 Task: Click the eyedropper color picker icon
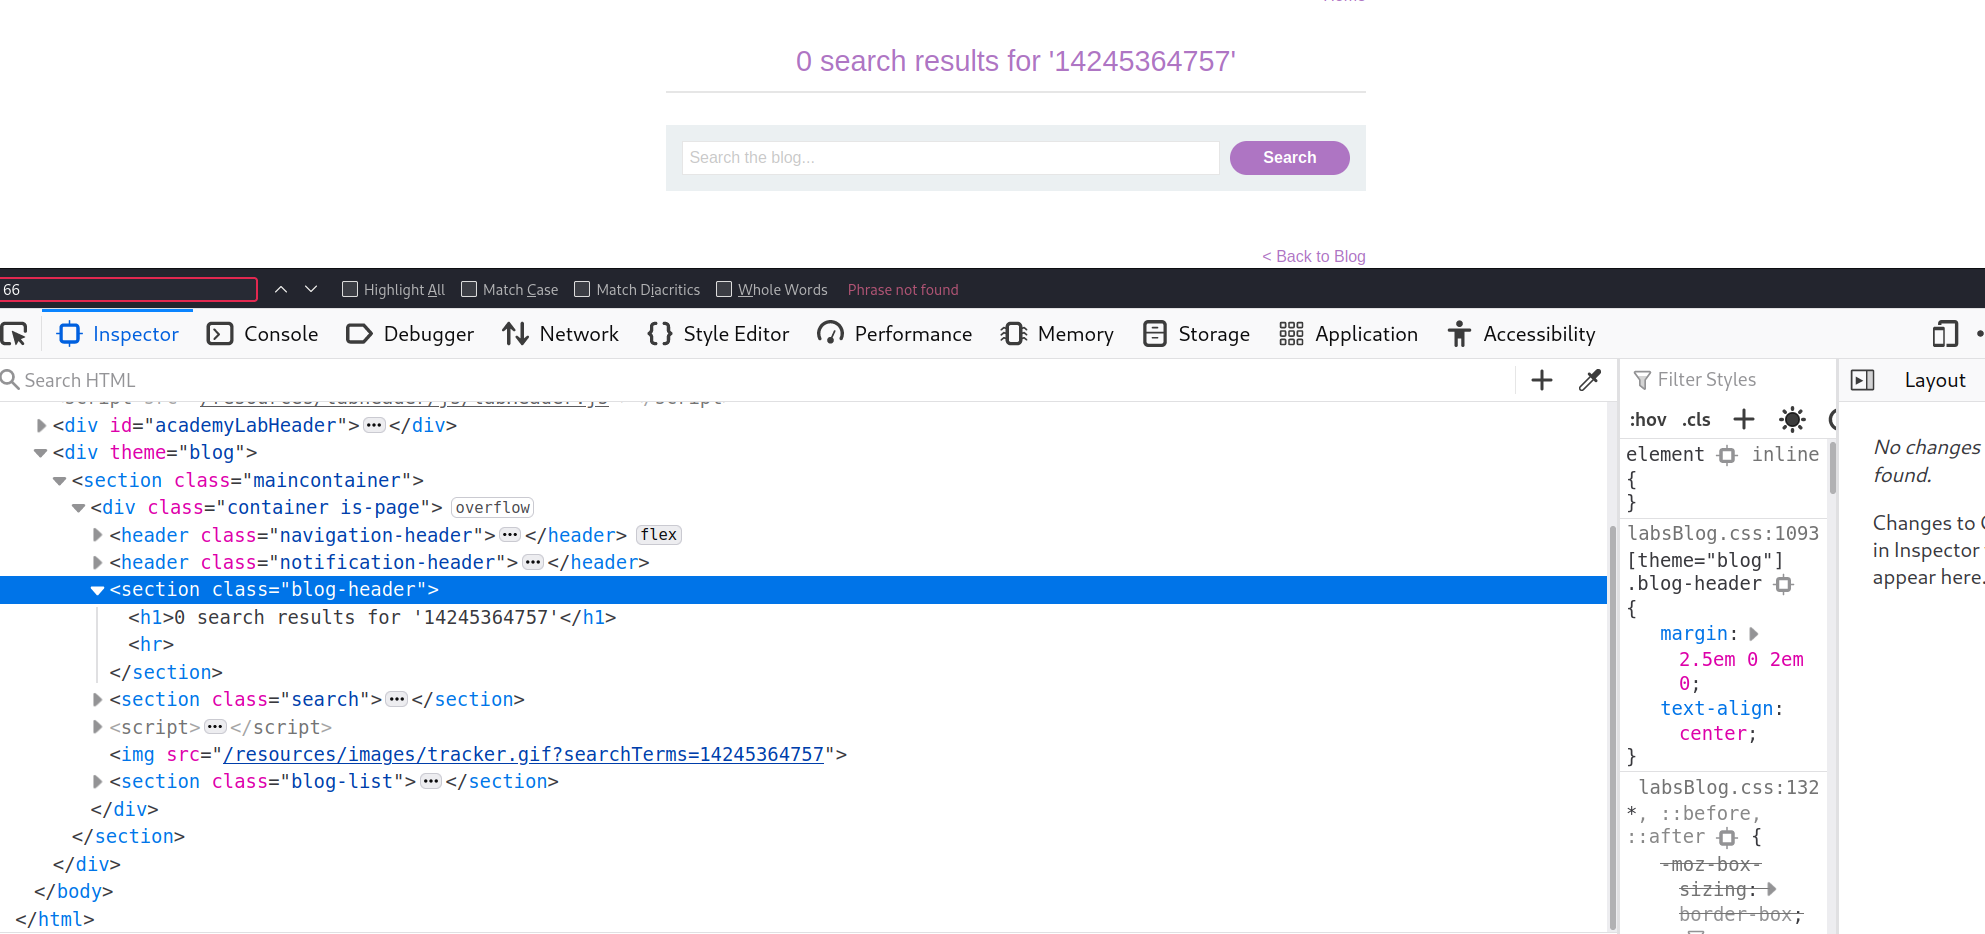(1589, 380)
